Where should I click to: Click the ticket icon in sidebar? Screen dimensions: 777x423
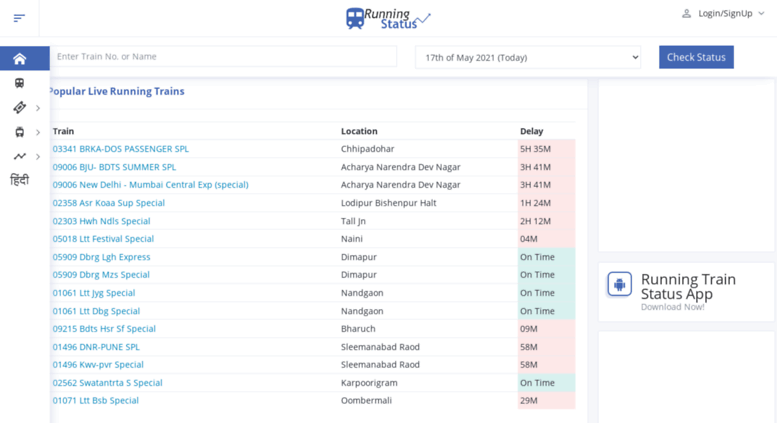19,108
